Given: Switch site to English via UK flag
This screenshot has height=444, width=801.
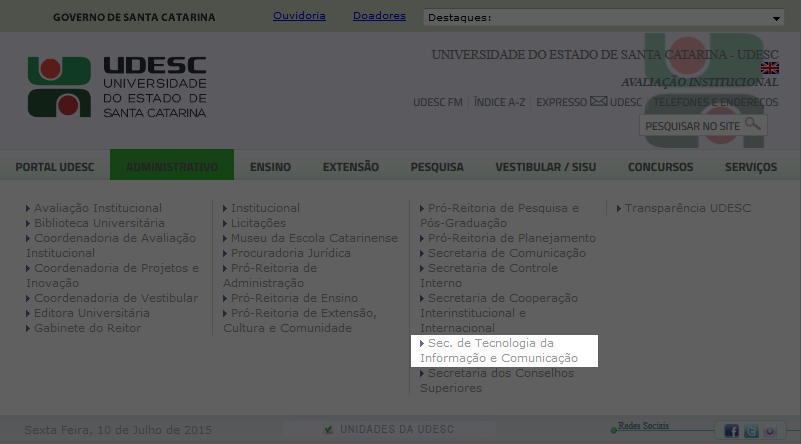Looking at the screenshot, I should pos(769,68).
